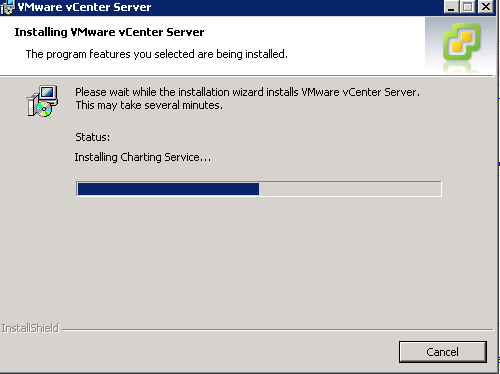The height and width of the screenshot is (374, 500).
Task: Select the 'Installing VMware vCenter Server' heading
Action: 109,32
